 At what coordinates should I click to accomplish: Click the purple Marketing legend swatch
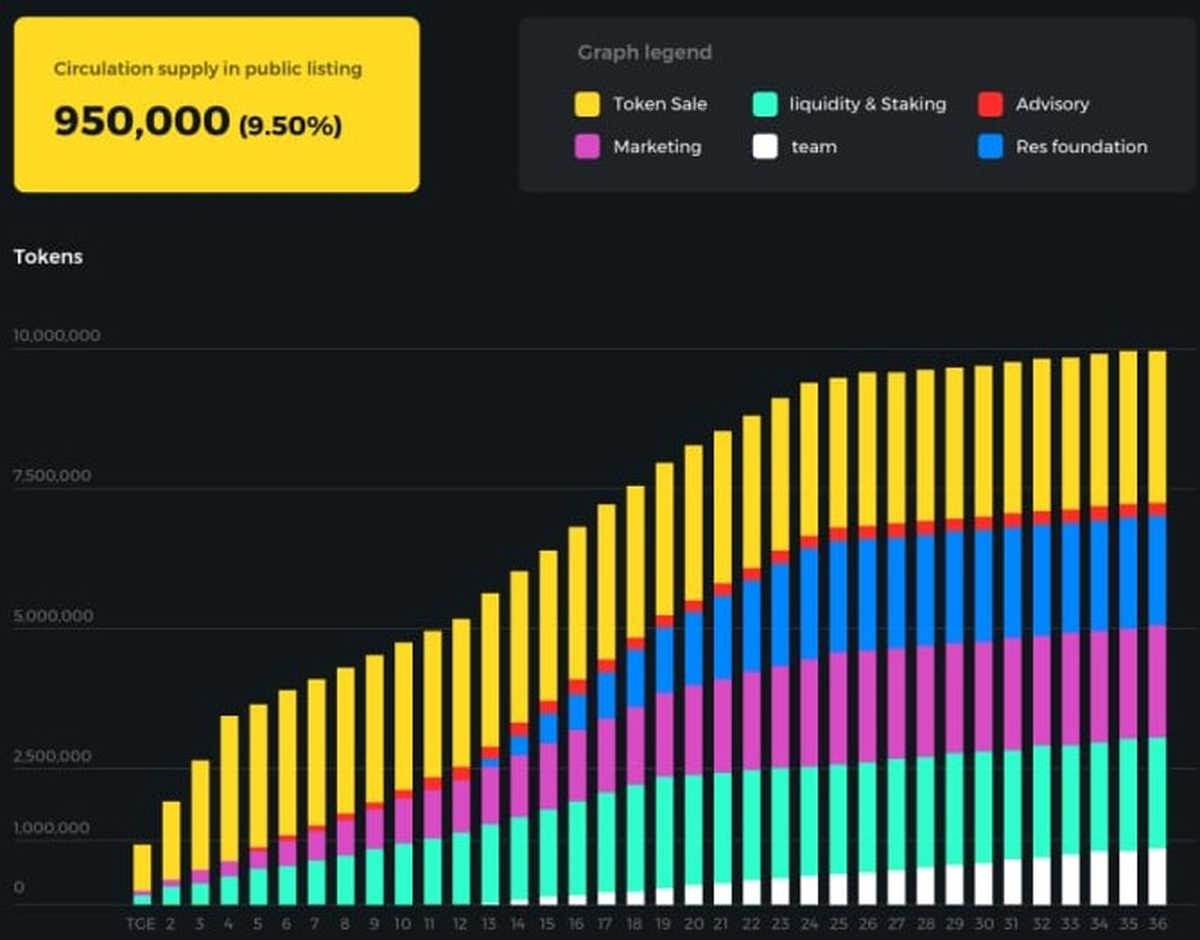tap(587, 147)
